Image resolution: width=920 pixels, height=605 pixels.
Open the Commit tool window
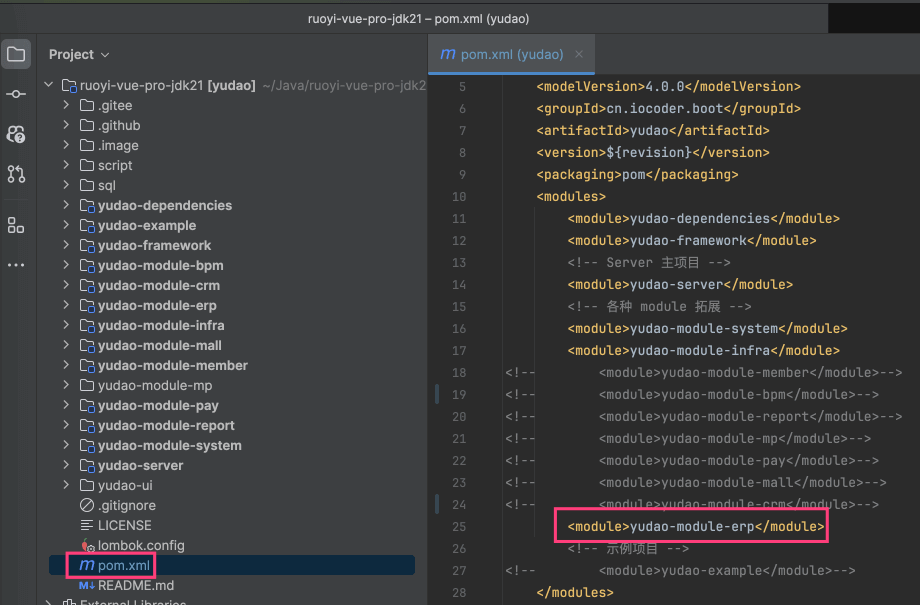pos(16,94)
